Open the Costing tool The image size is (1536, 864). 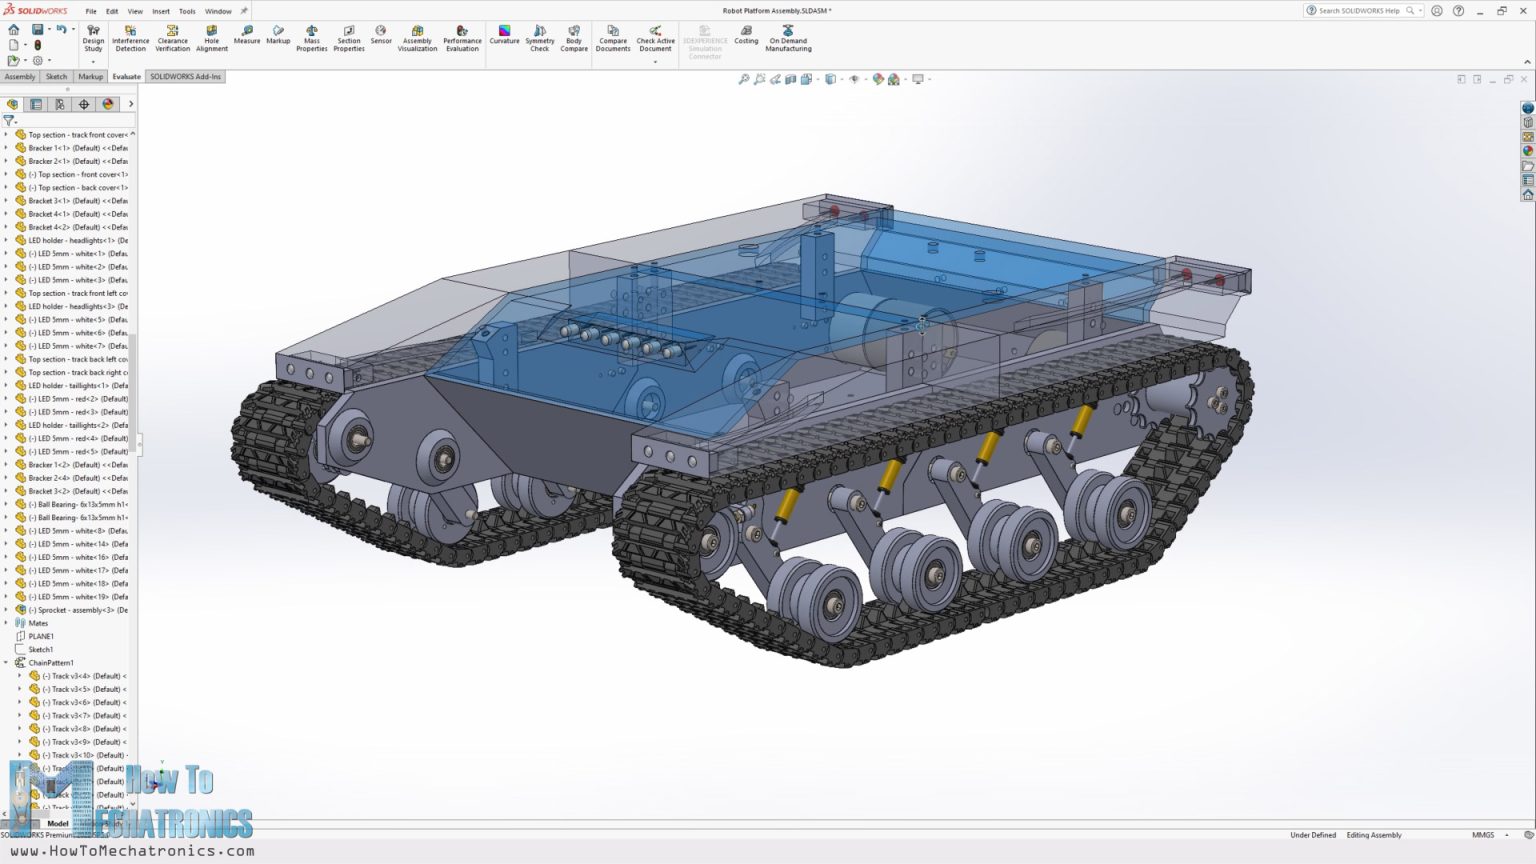coord(746,38)
